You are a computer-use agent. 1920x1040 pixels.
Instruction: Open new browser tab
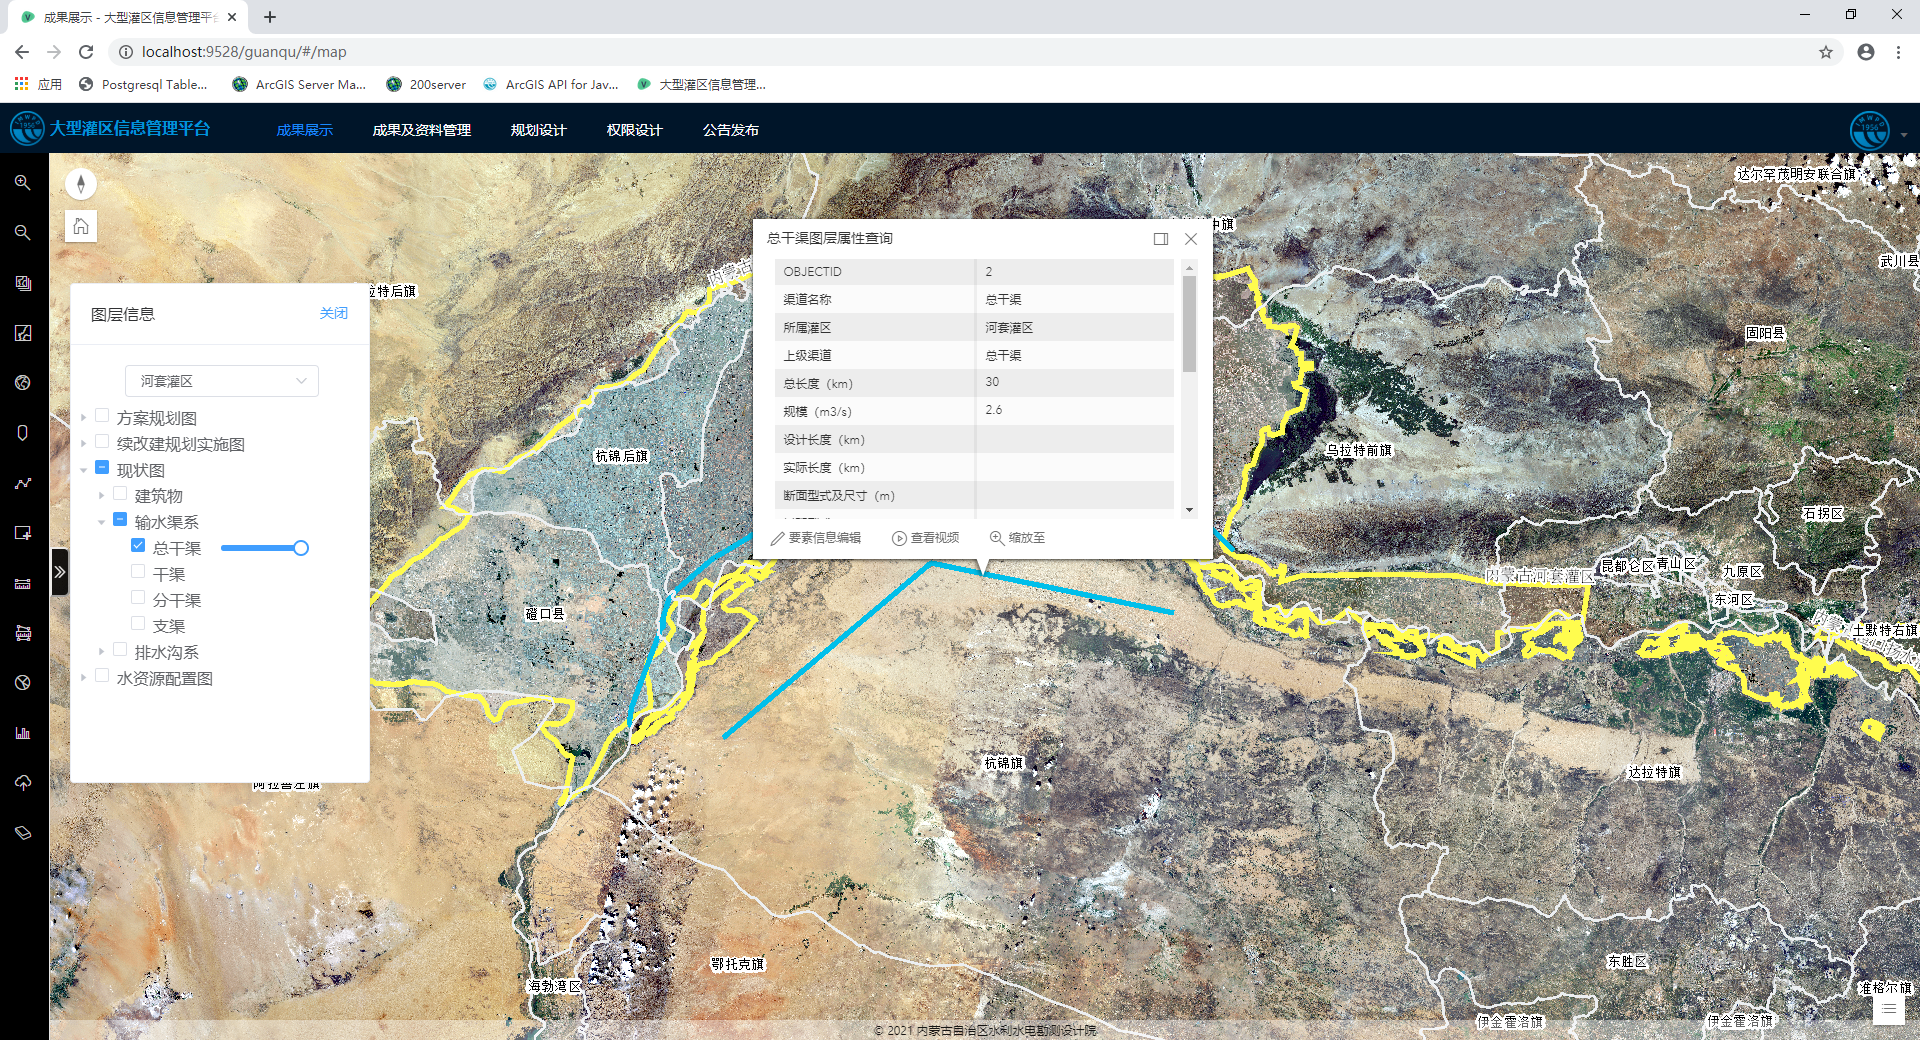tap(270, 17)
